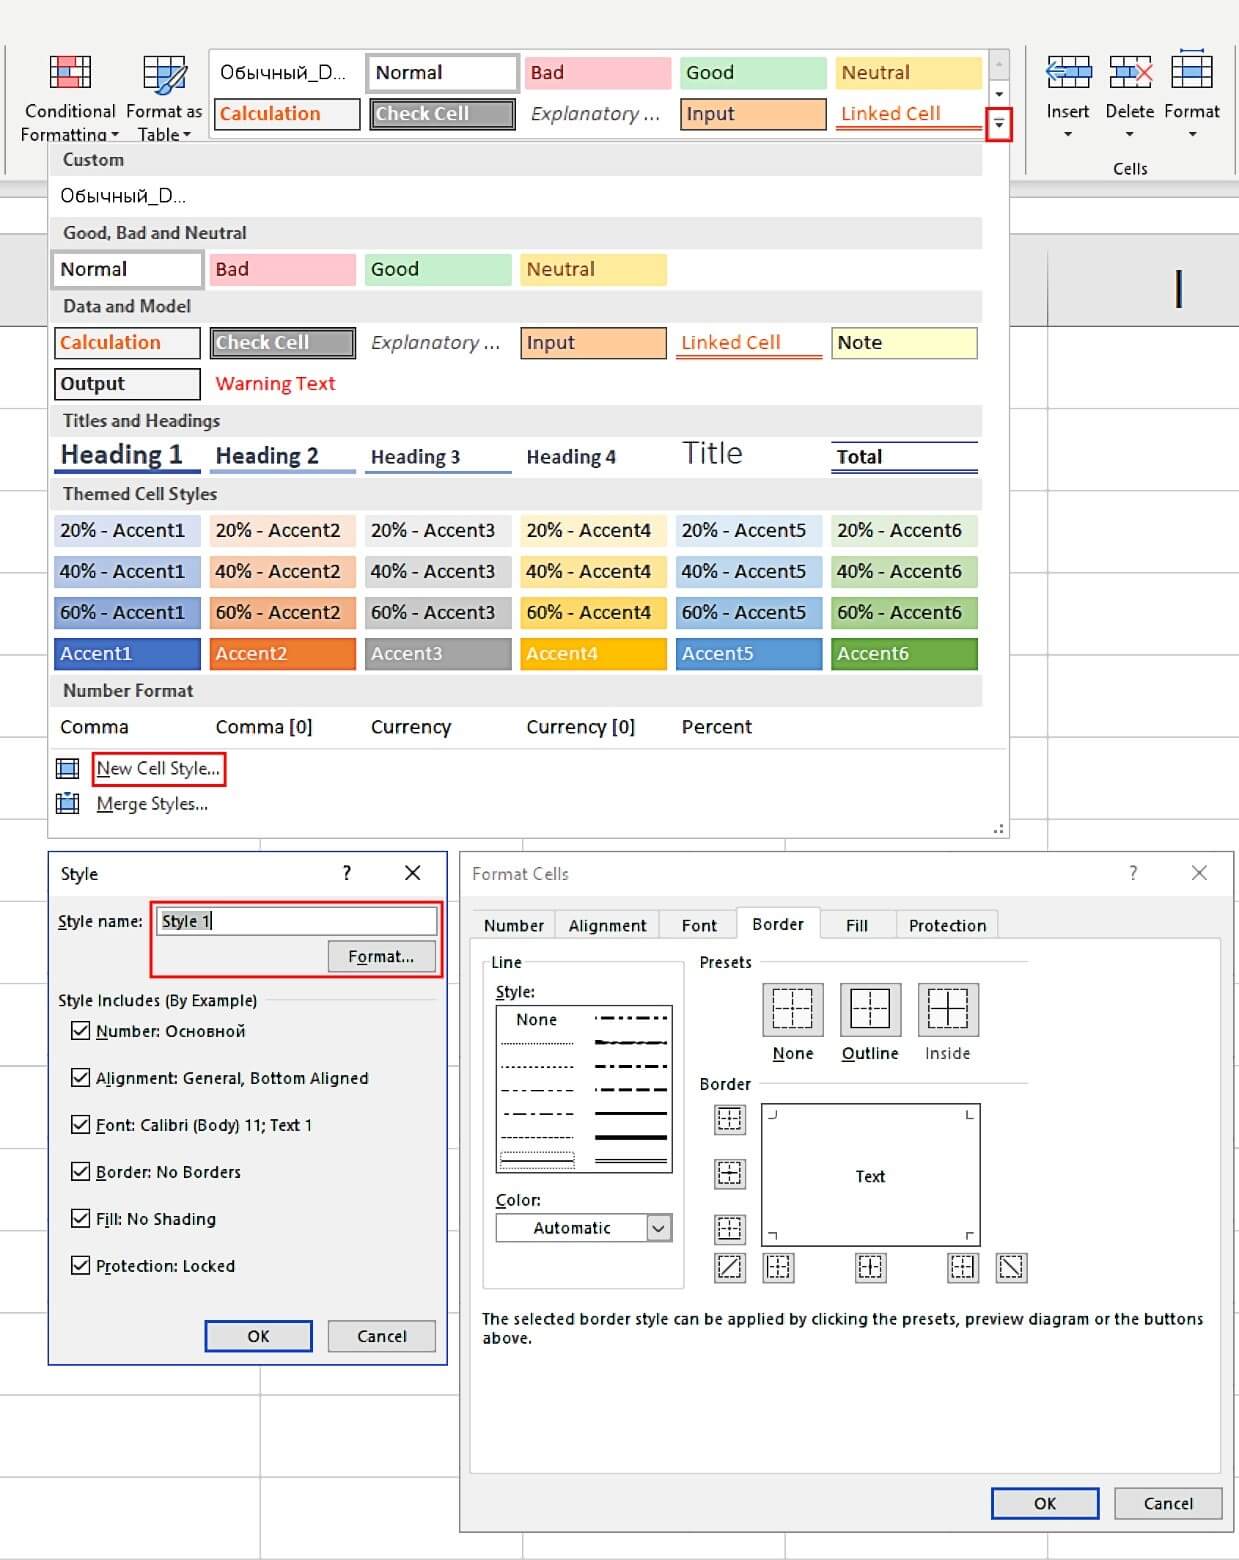The height and width of the screenshot is (1560, 1239).
Task: Uncheck the Number: Основной checkbox
Action: (81, 1030)
